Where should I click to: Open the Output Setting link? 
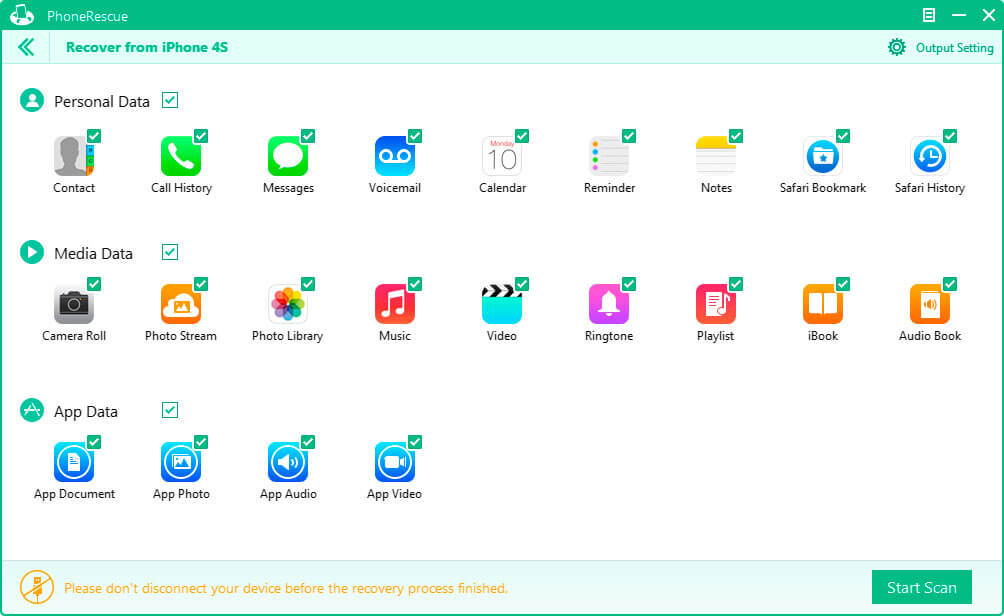tap(954, 48)
